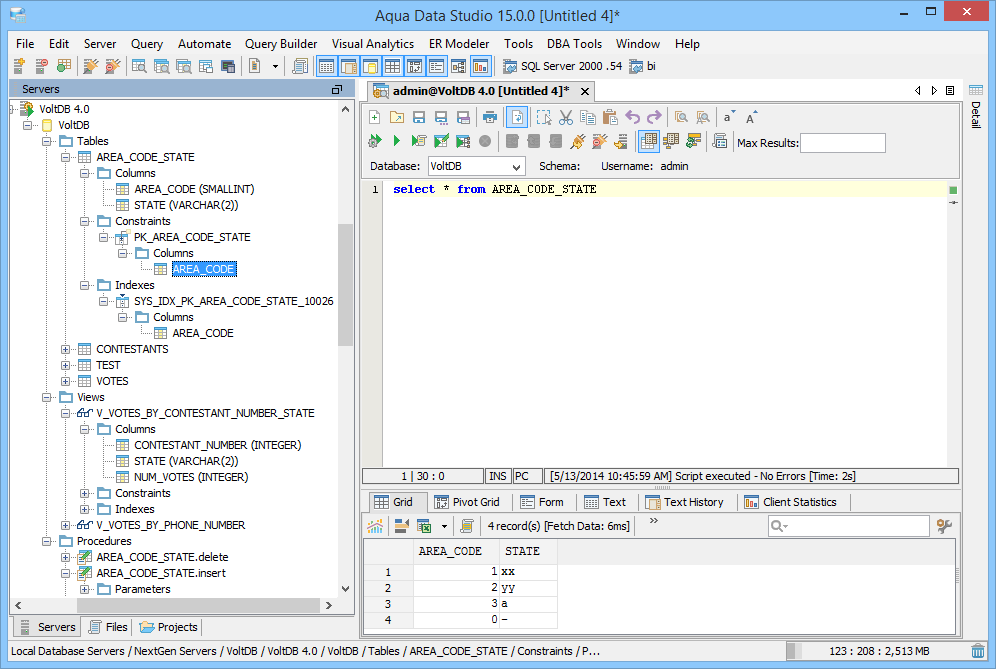Click the Find icon in the editor toolbar
Screen dimensions: 996x669
click(681, 118)
